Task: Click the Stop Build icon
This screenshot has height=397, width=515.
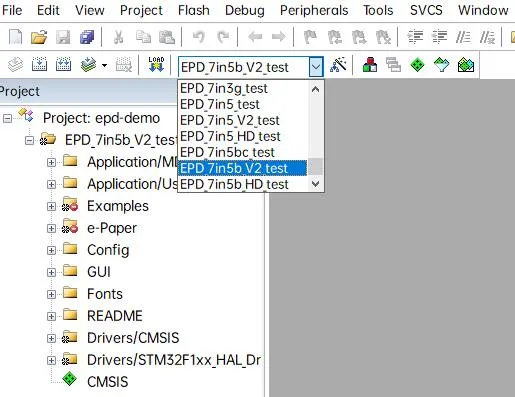Action: (124, 64)
